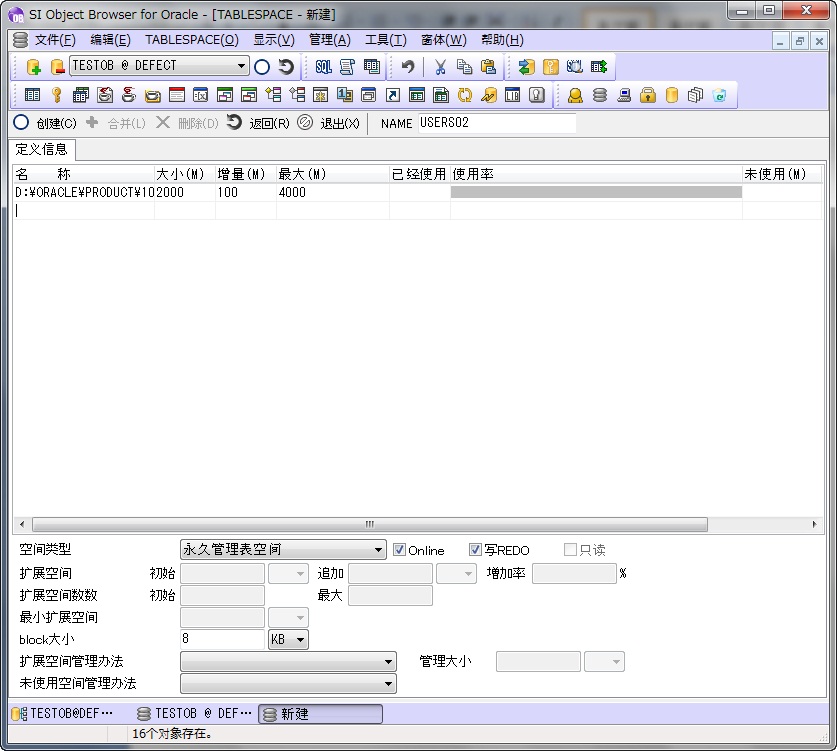Open the 追加 unit dropdown

point(456,573)
